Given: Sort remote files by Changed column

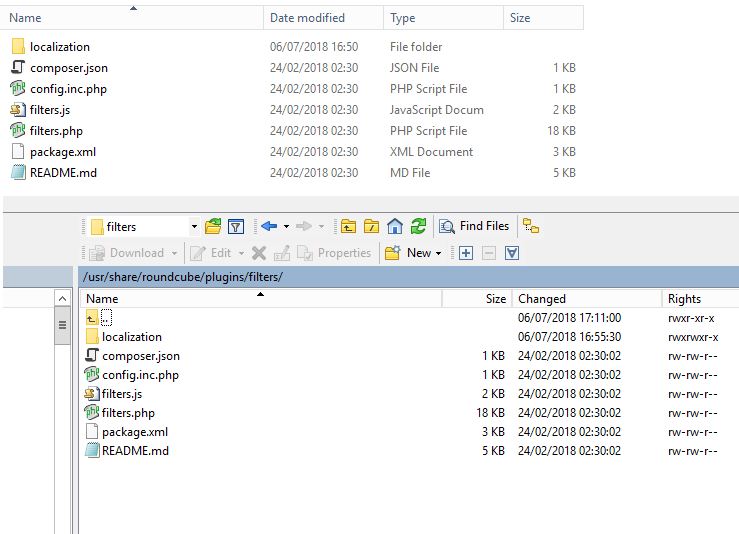Looking at the screenshot, I should tap(542, 298).
